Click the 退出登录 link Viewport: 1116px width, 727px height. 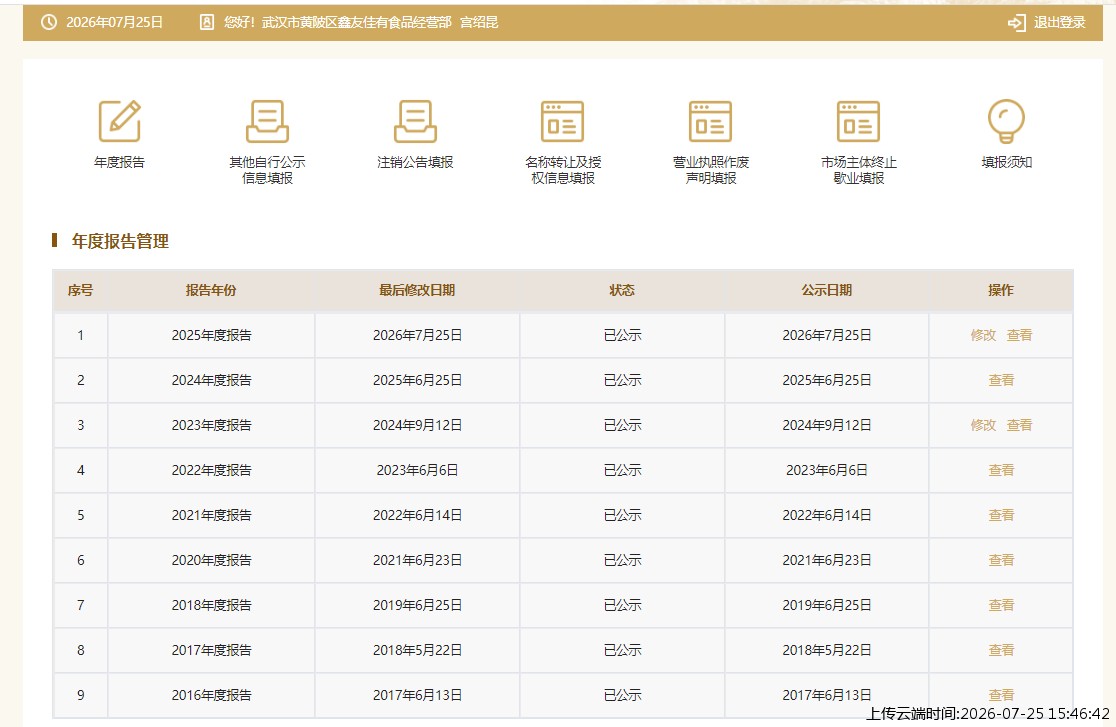tap(1060, 23)
